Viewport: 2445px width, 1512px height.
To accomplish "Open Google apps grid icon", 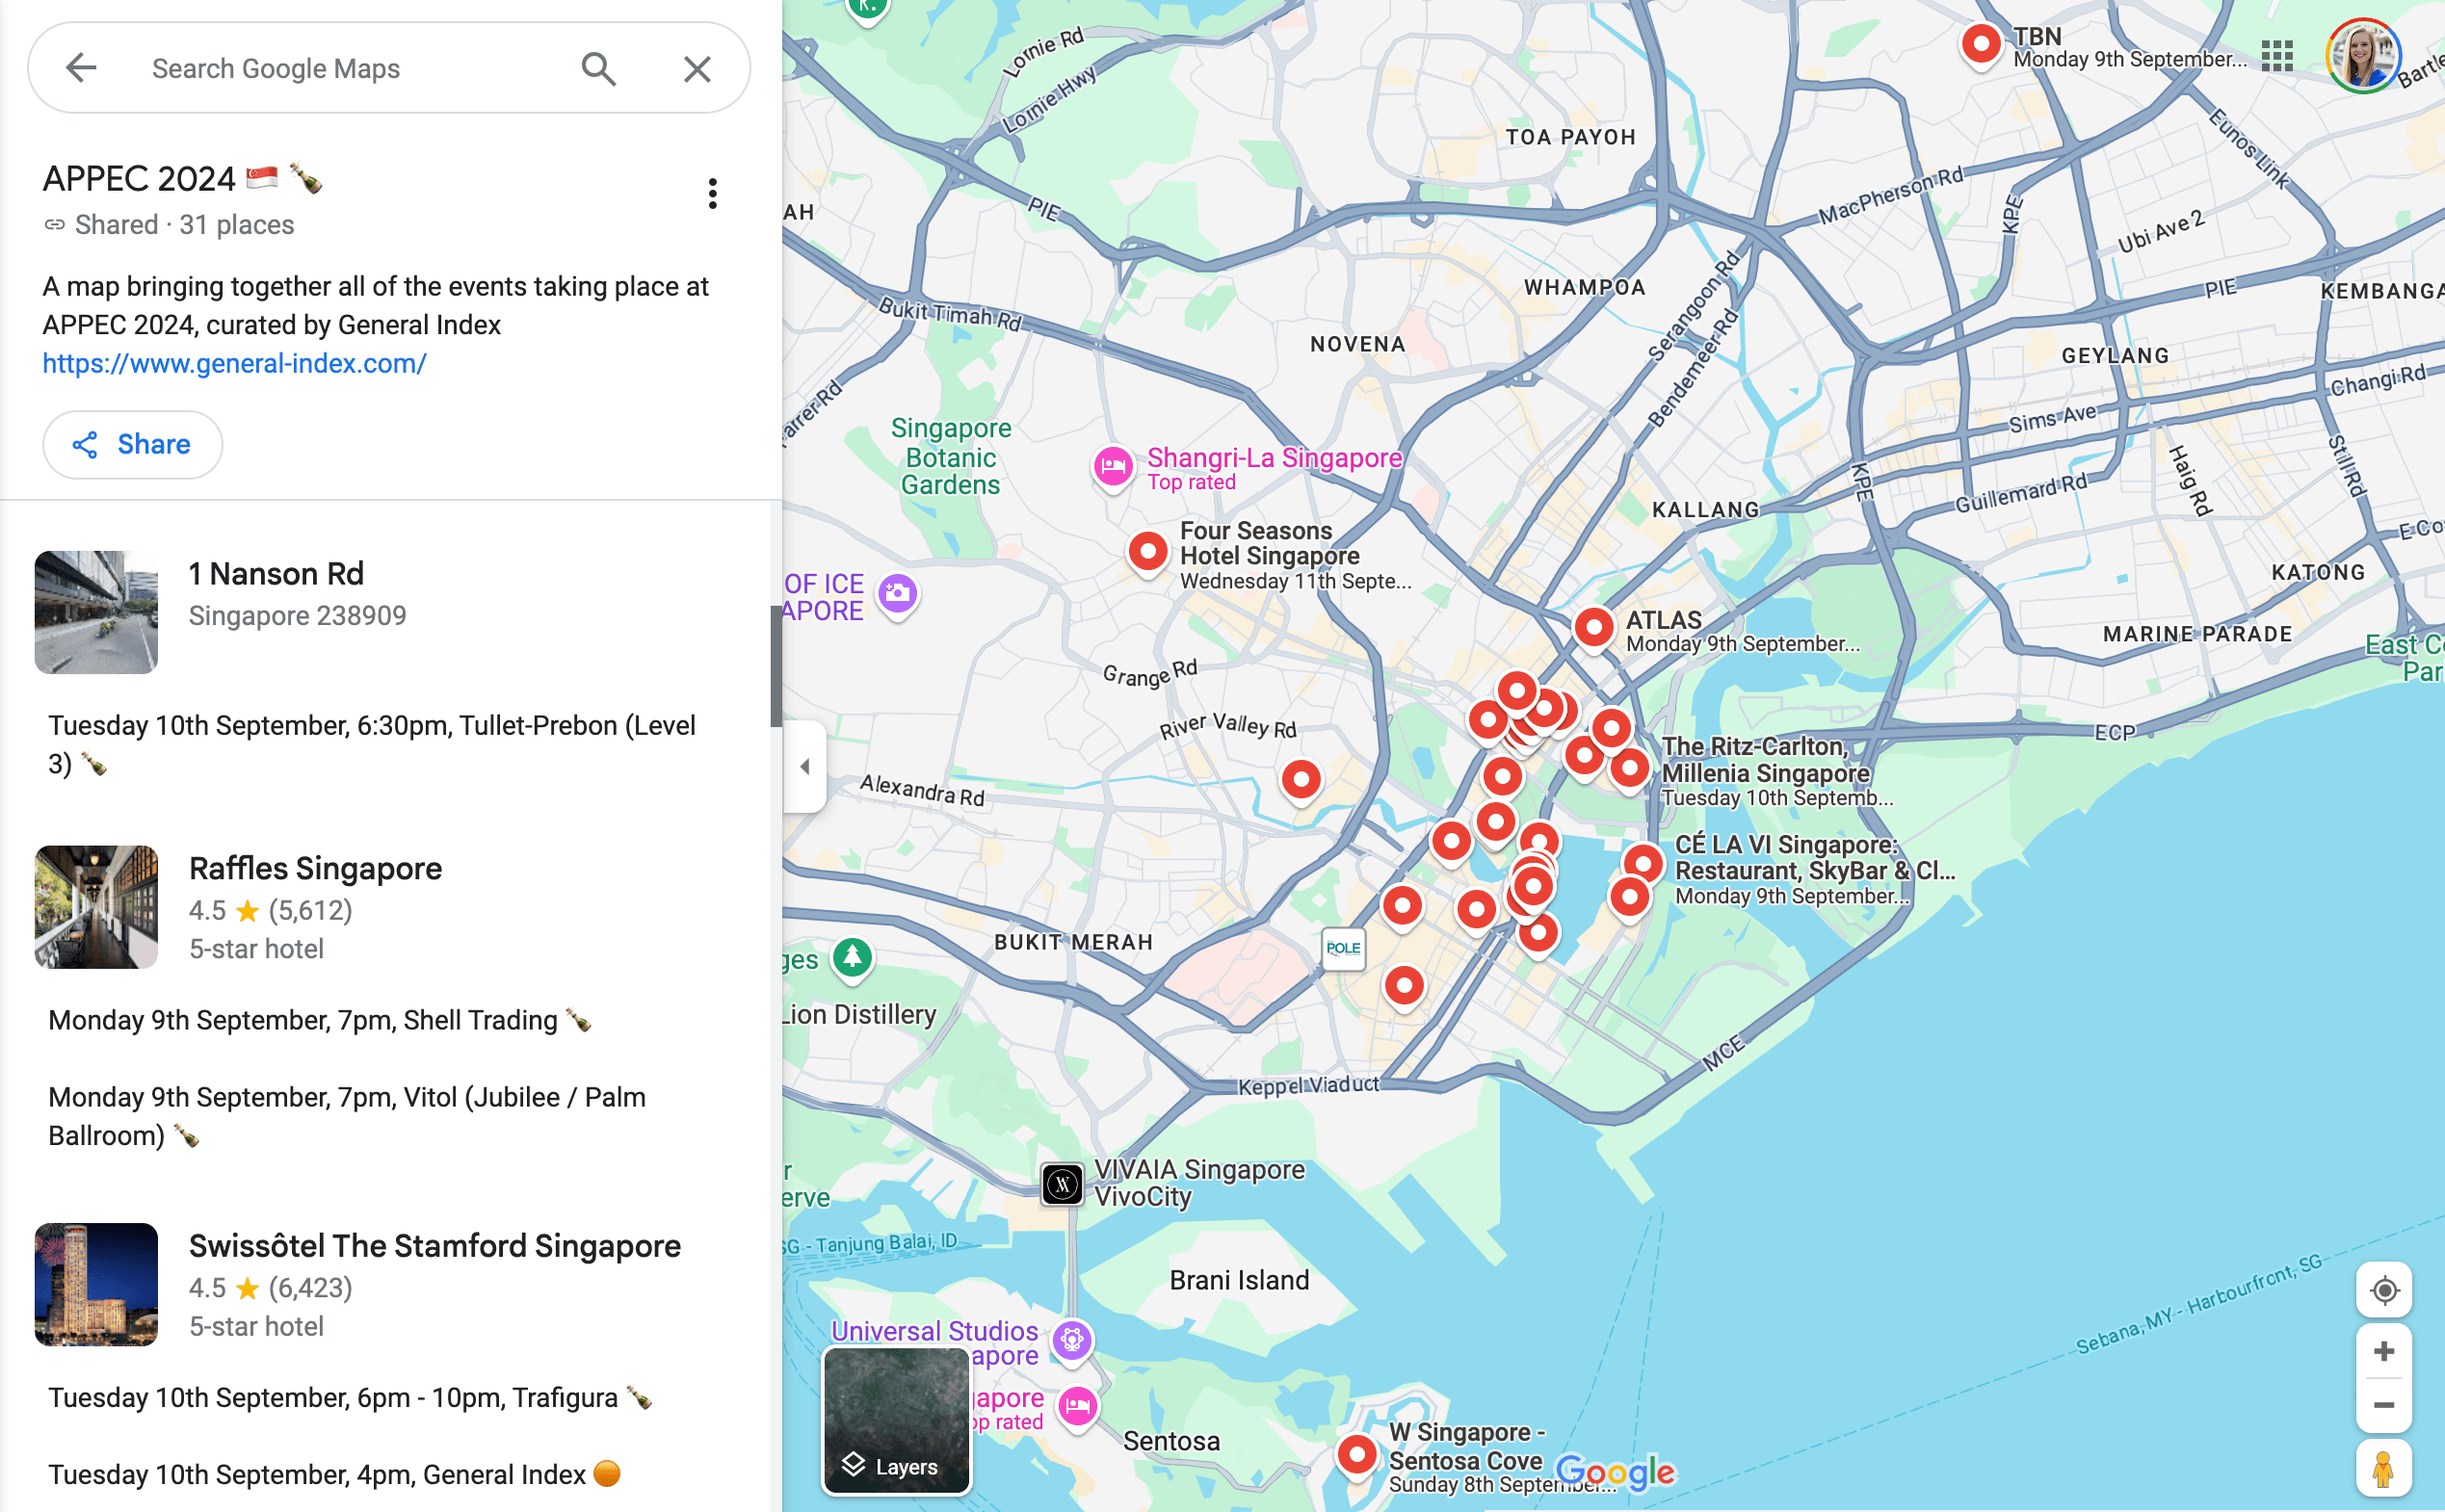I will coord(2277,56).
